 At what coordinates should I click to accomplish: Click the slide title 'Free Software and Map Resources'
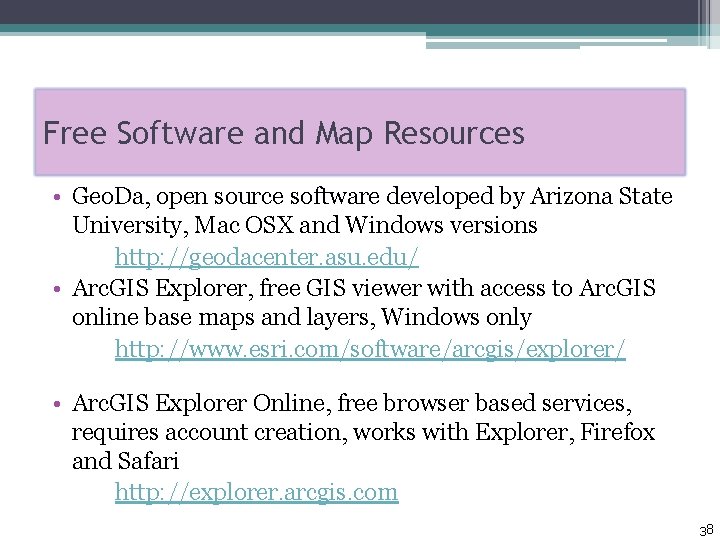click(283, 134)
